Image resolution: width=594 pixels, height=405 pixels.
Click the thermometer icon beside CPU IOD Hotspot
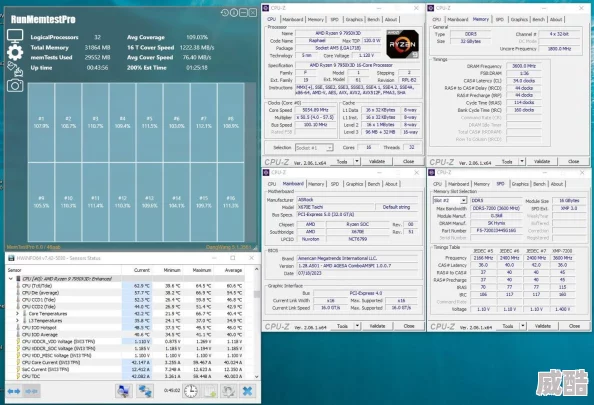[x=18, y=328]
